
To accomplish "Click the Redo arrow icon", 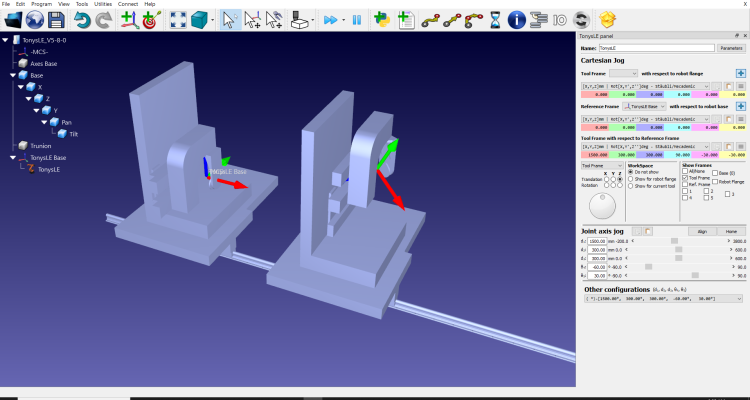I will coord(104,20).
